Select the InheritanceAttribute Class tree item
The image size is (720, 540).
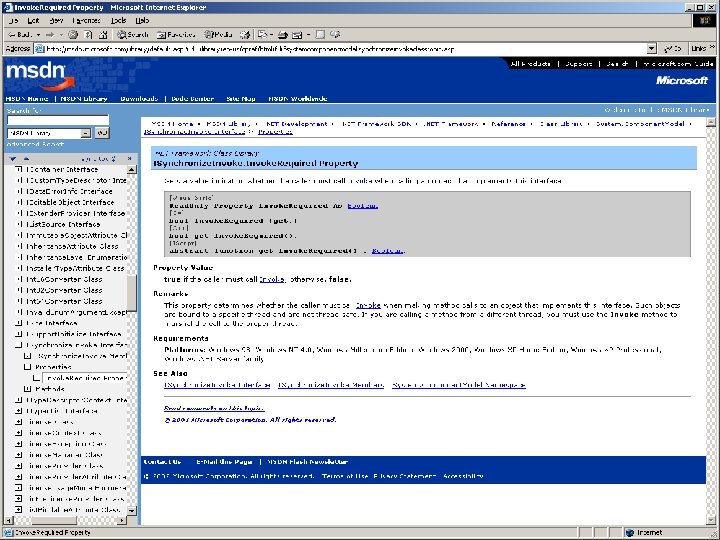click(x=72, y=247)
